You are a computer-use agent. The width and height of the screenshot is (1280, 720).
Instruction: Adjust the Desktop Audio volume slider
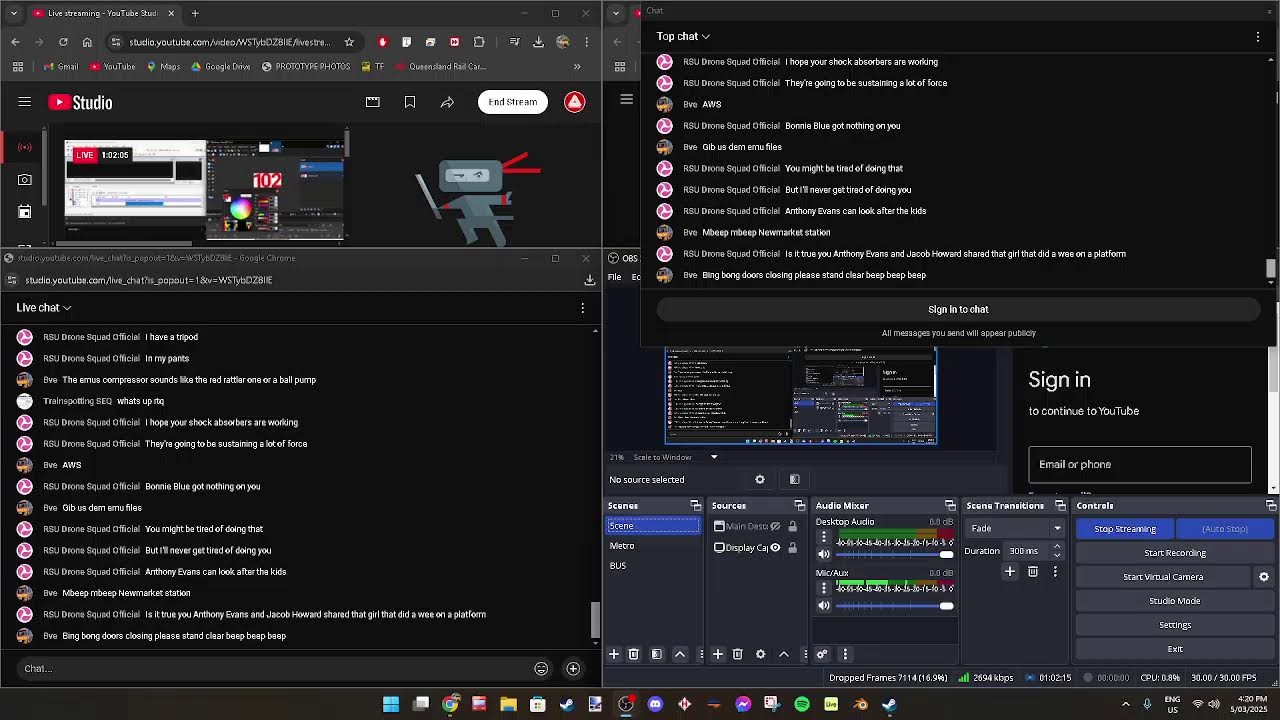click(895, 554)
